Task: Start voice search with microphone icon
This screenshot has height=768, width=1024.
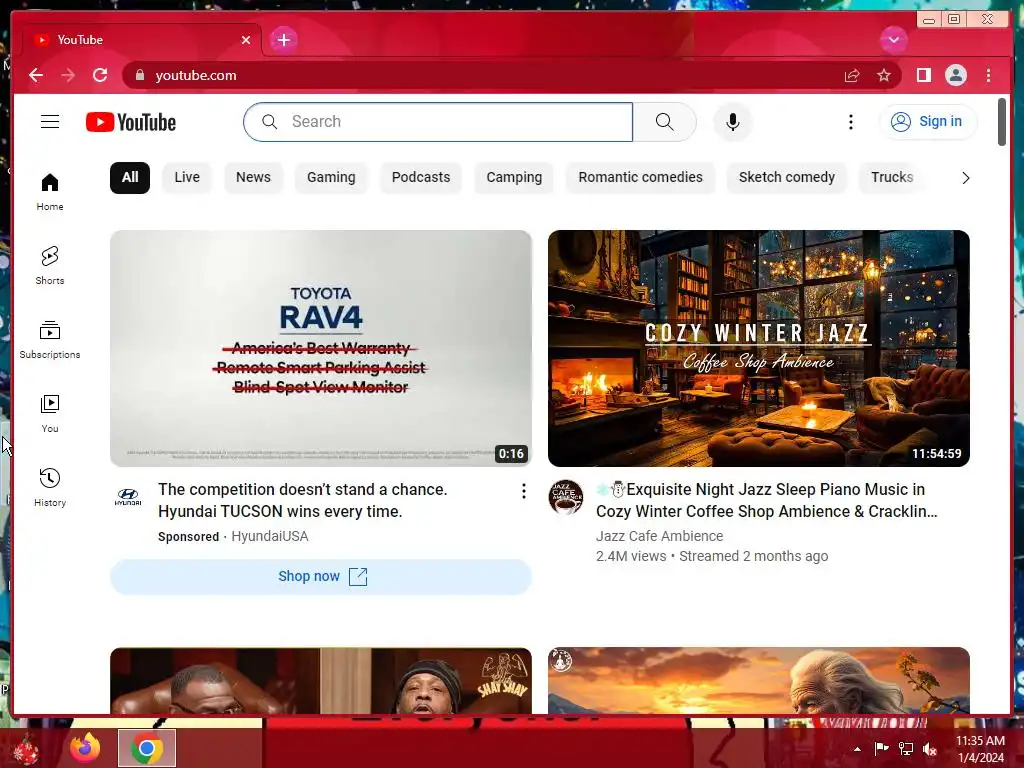Action: click(733, 121)
